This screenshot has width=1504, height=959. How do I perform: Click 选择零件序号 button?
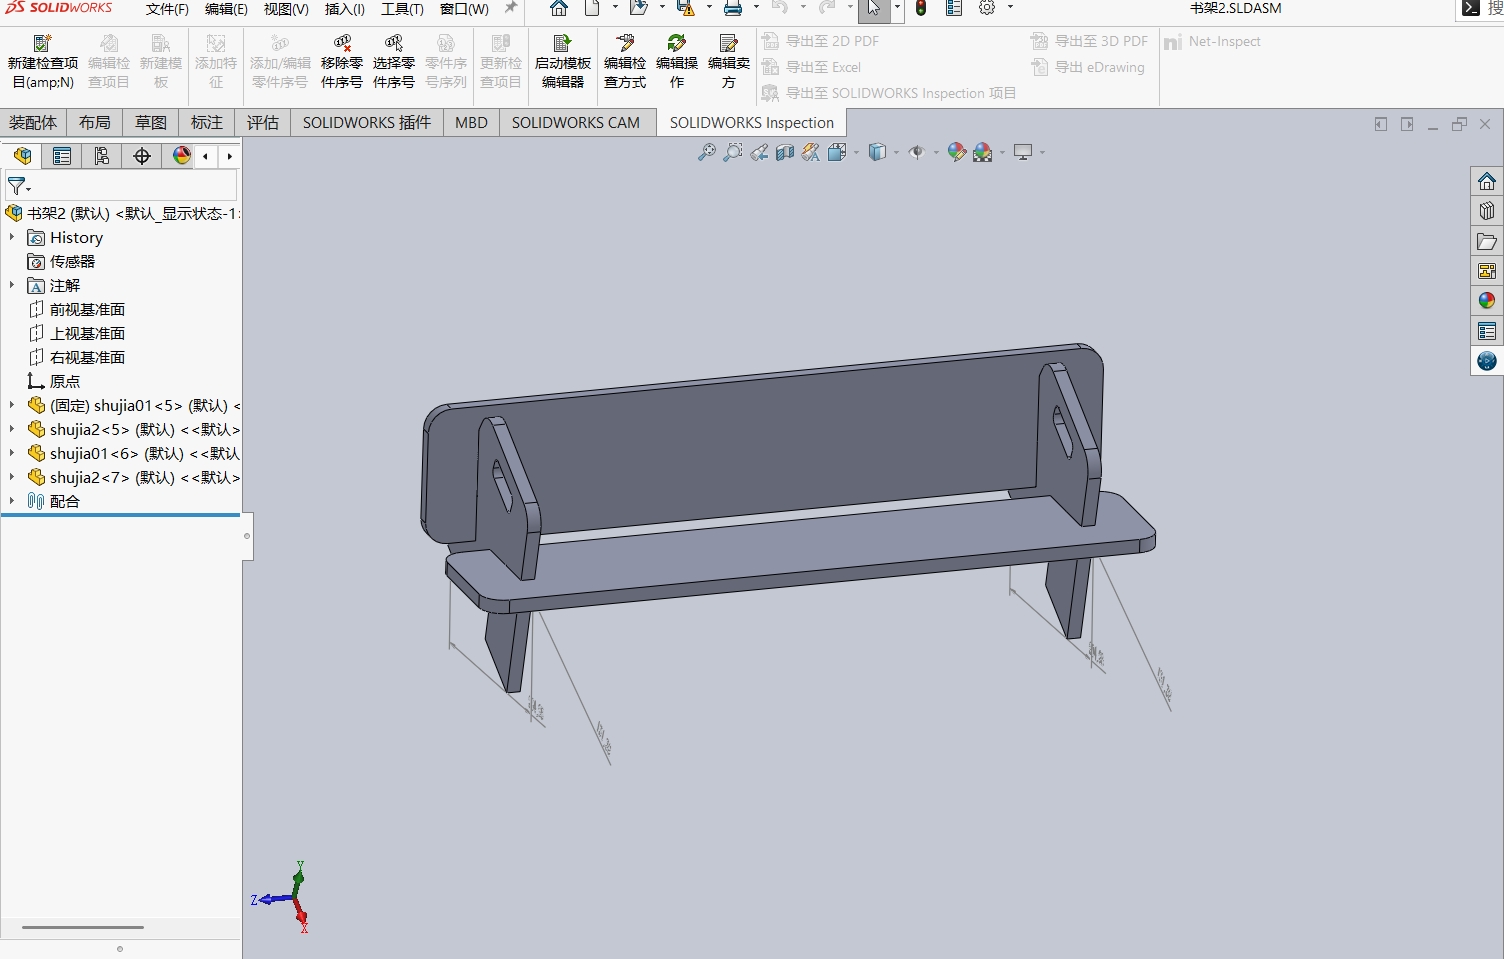coord(394,62)
